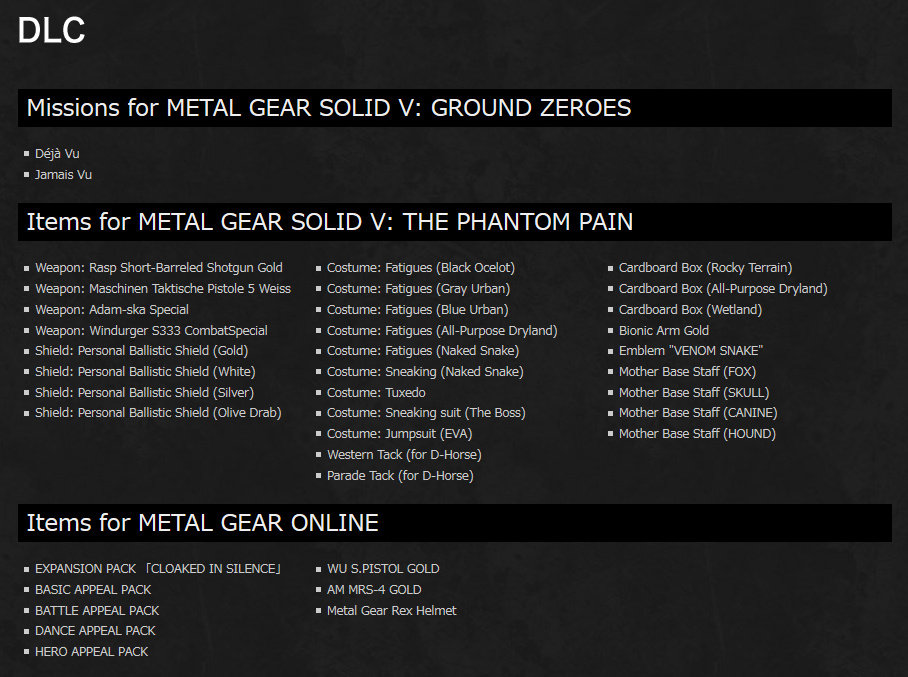Click Jumpsuit (EVA) costume entry
This screenshot has width=908, height=677.
click(399, 434)
